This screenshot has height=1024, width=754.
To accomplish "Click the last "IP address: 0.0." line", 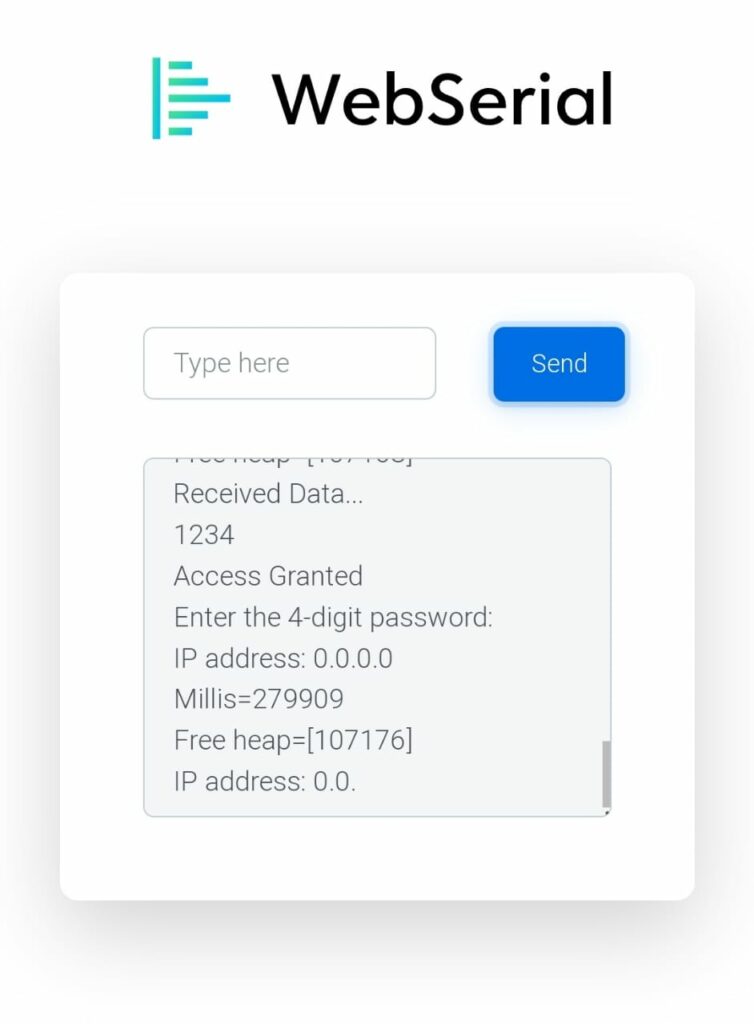I will [265, 781].
